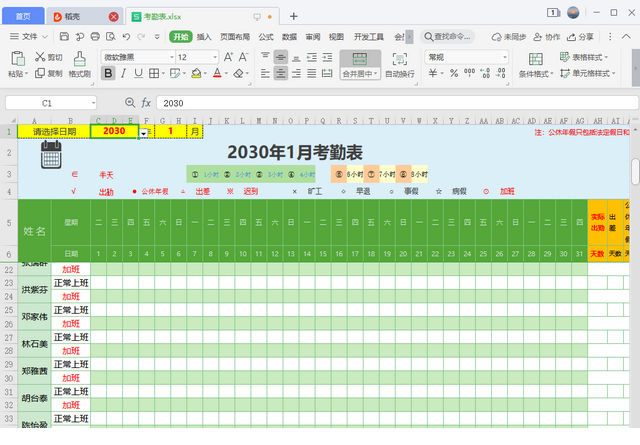Go to the 首页 home tab
640x445 pixels.
click(23, 16)
